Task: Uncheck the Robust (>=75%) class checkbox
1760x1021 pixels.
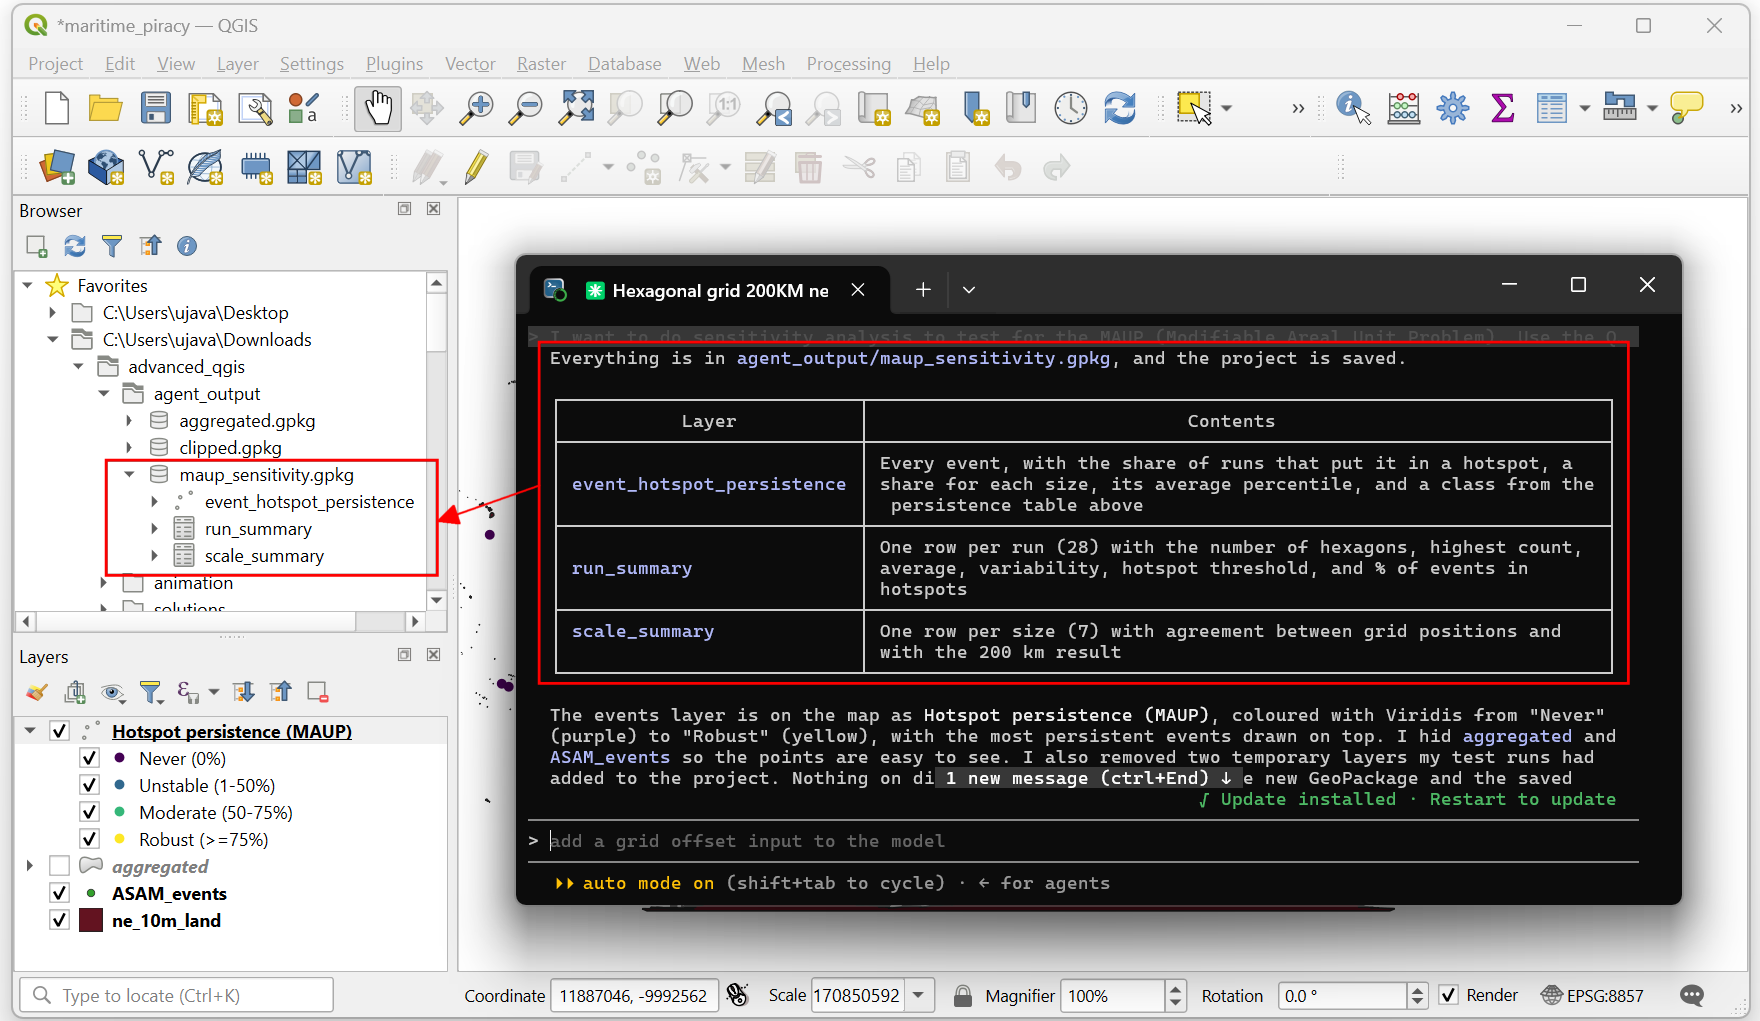Action: pyautogui.click(x=89, y=839)
